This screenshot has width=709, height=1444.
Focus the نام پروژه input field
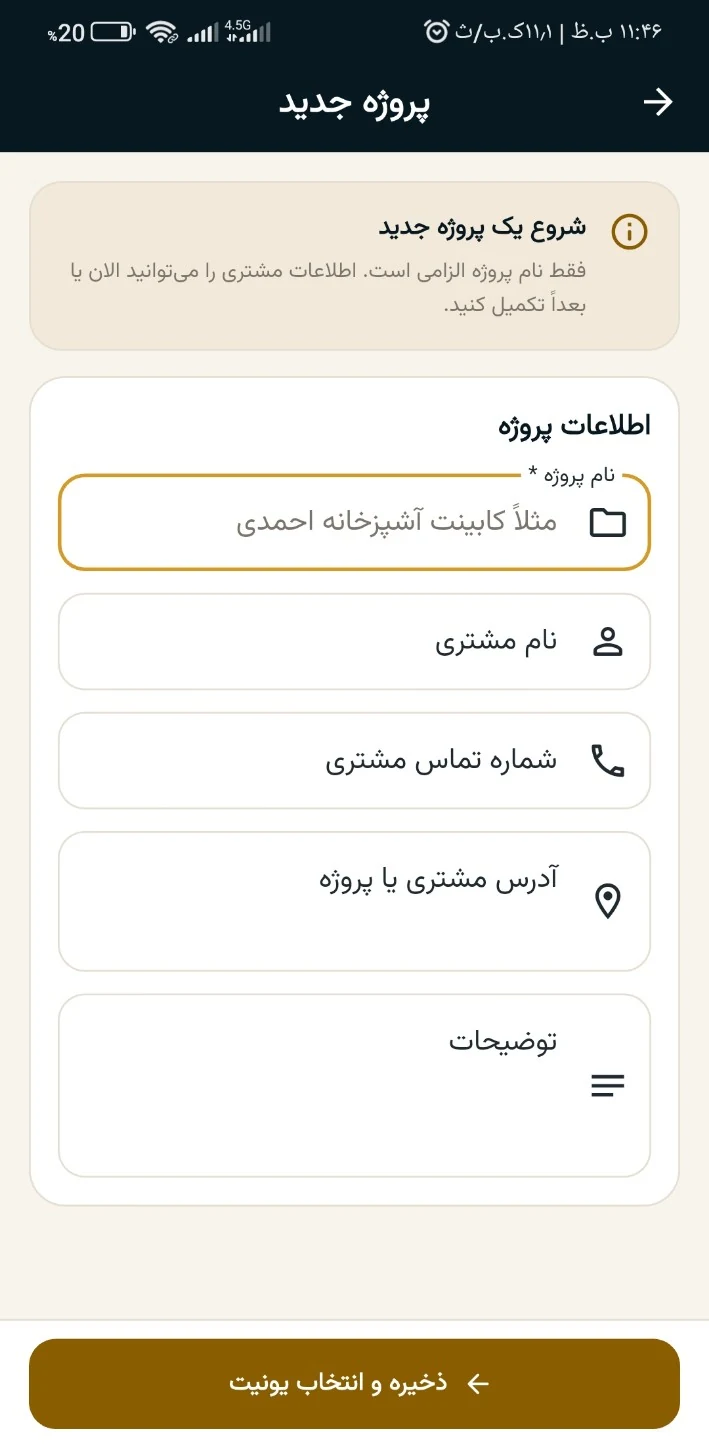click(354, 522)
